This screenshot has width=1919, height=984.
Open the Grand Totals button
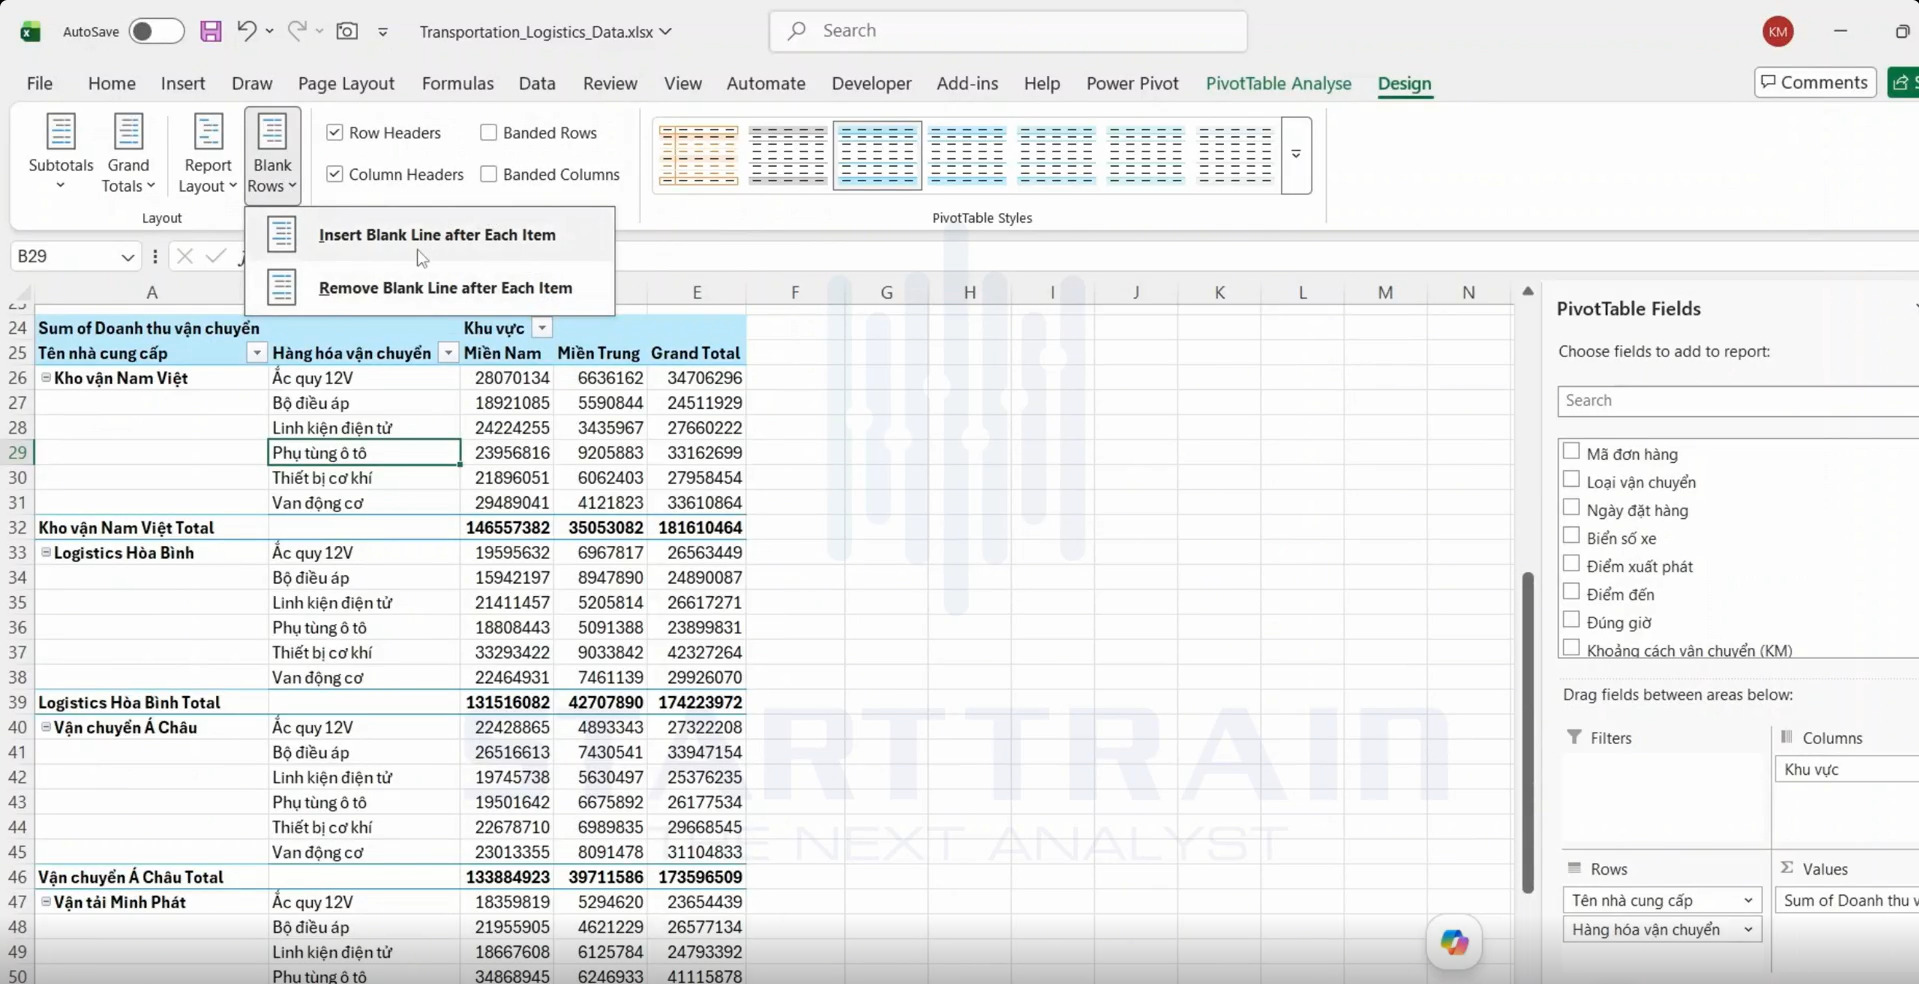click(x=128, y=154)
